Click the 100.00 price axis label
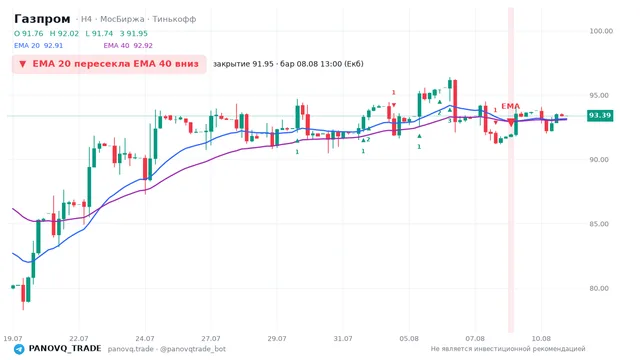Viewport: 640px width, 360px height. [x=601, y=31]
